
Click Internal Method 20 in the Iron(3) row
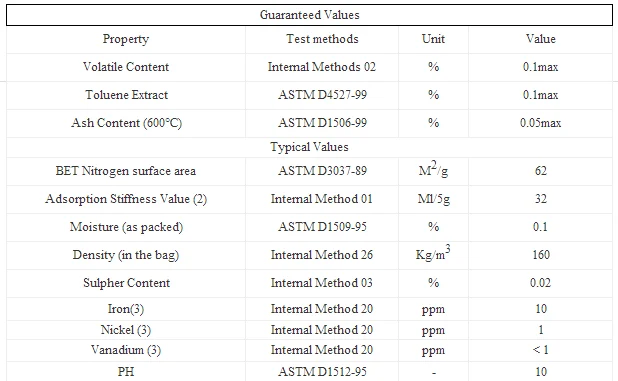322,309
